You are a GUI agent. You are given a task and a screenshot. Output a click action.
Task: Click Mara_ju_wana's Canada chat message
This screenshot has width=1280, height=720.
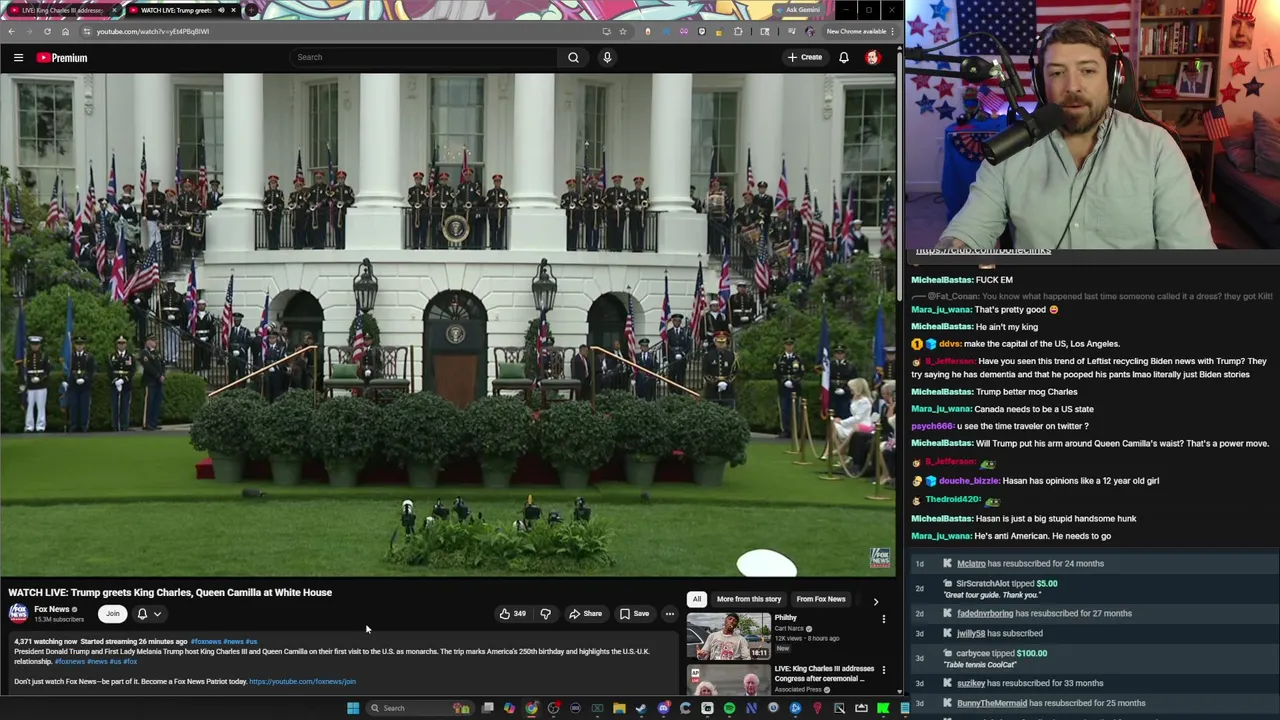point(1002,409)
